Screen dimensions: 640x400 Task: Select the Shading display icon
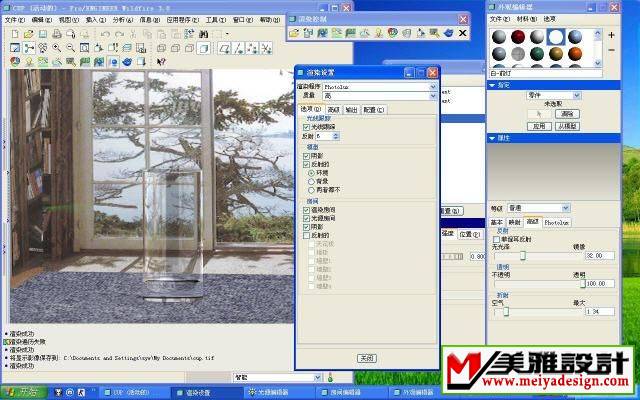click(204, 48)
